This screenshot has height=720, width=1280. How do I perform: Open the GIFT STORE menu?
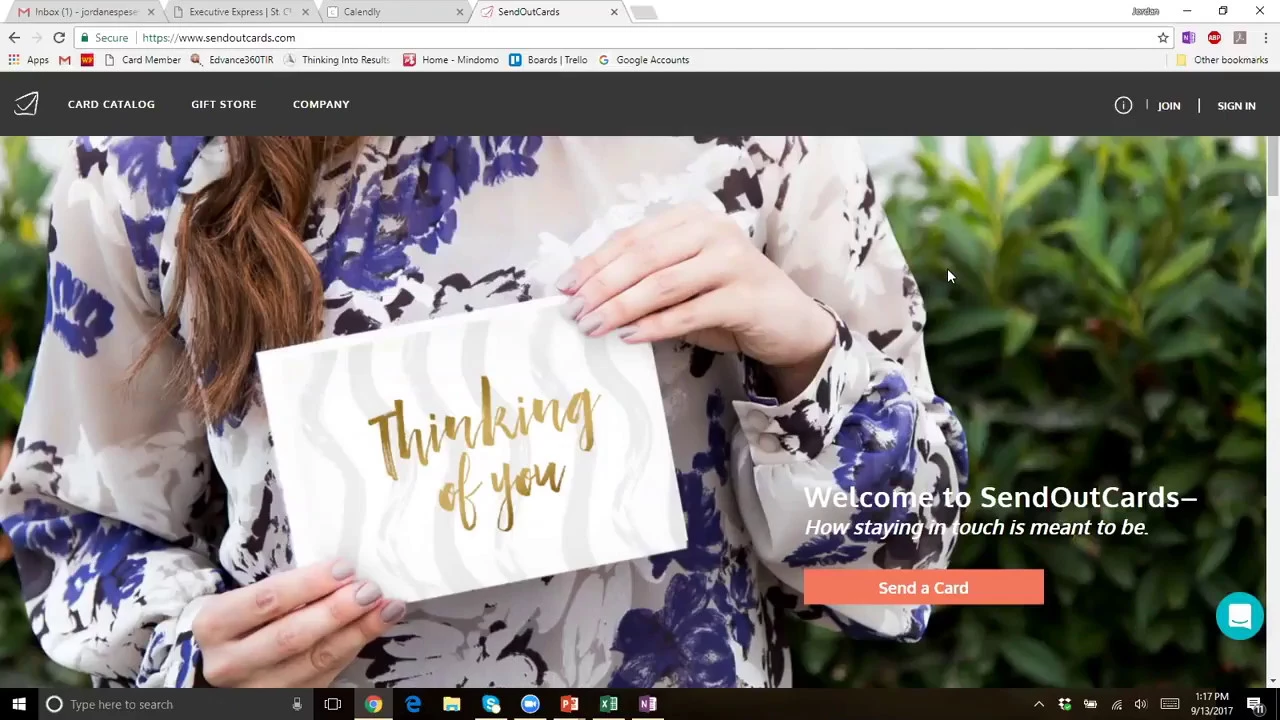pos(223,104)
